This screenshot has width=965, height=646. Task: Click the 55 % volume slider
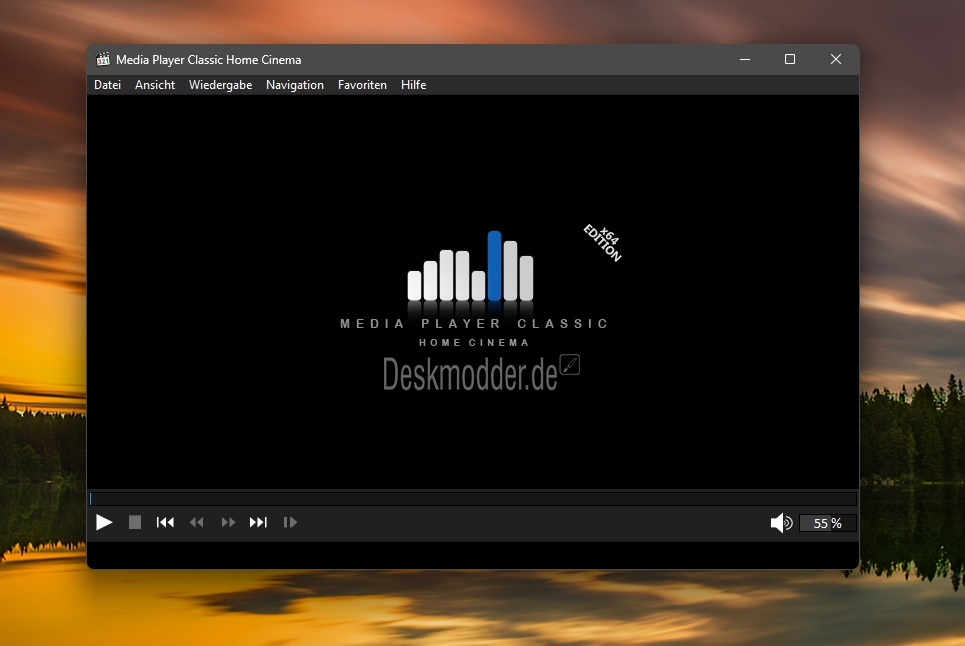pyautogui.click(x=827, y=523)
